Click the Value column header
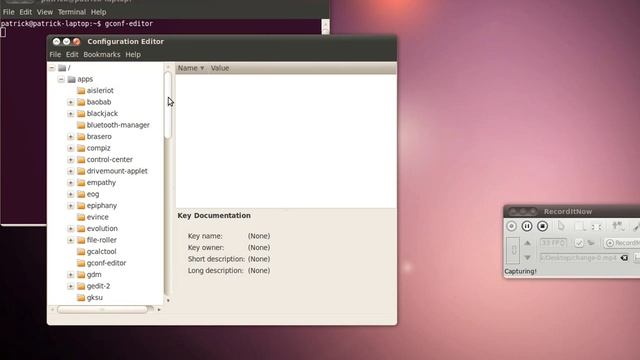This screenshot has height=360, width=640. tap(220, 68)
